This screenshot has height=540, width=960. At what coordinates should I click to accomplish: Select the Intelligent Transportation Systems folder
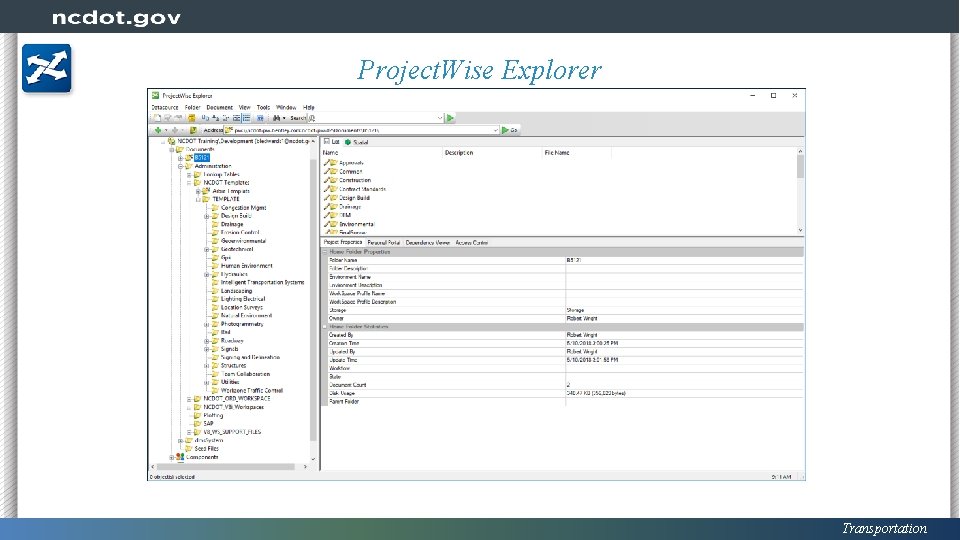(262, 282)
